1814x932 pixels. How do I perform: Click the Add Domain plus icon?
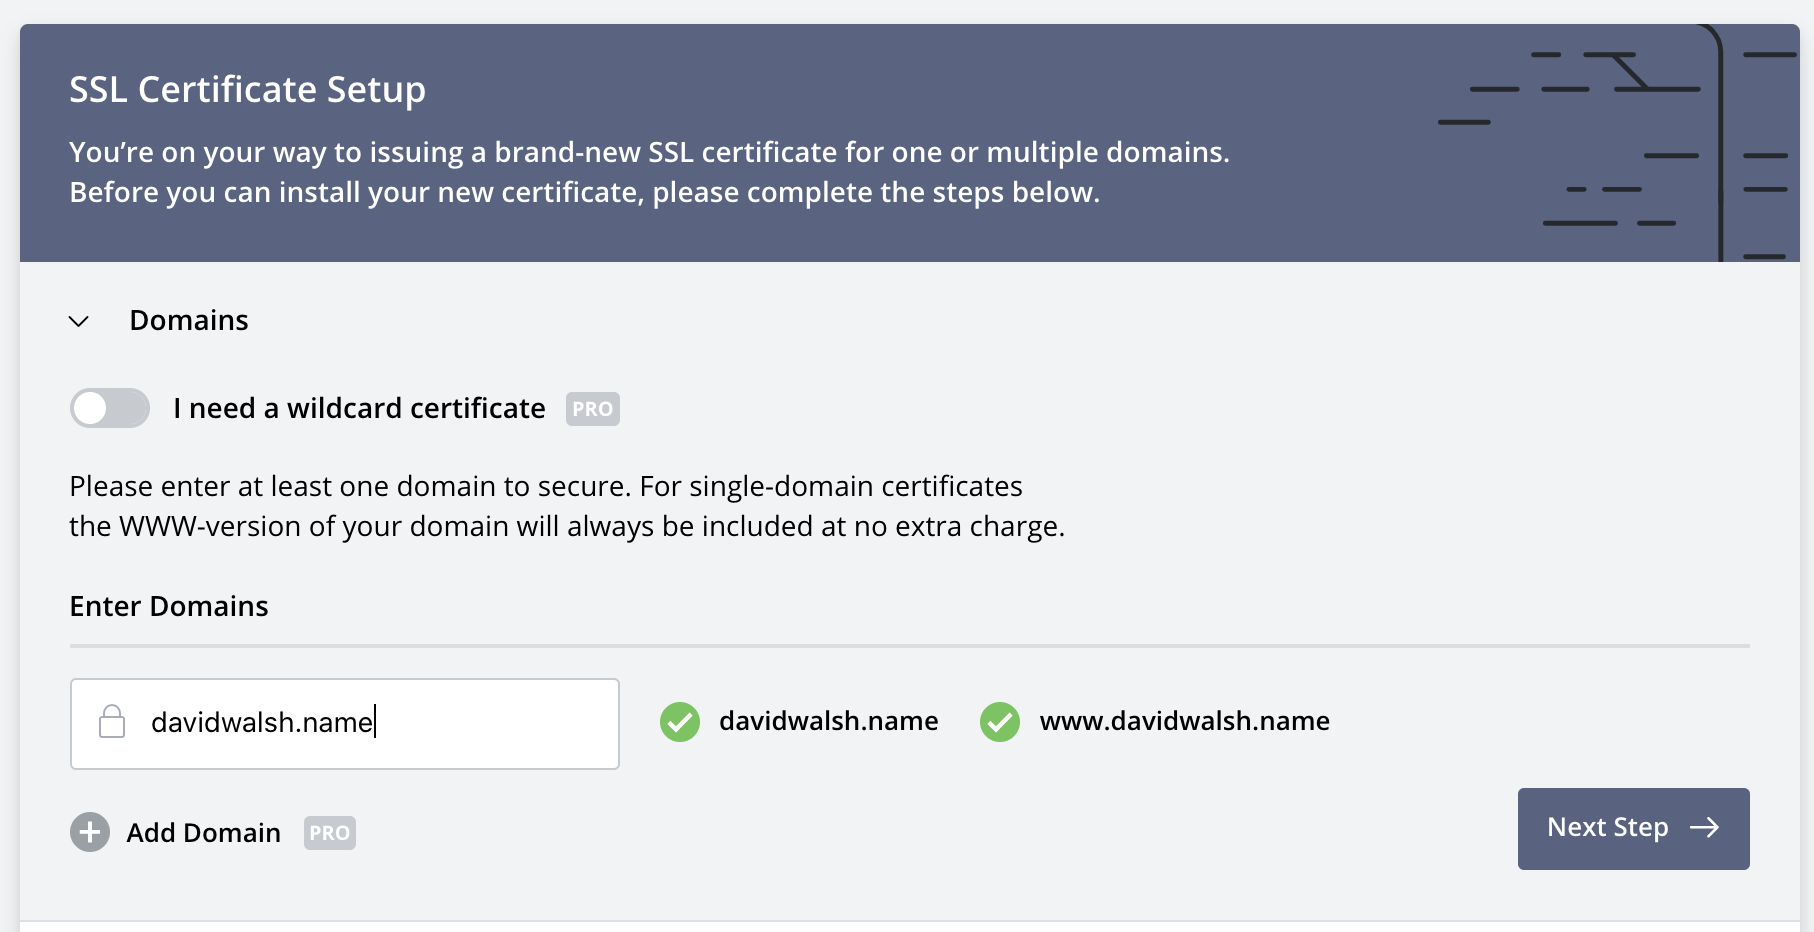(x=90, y=832)
